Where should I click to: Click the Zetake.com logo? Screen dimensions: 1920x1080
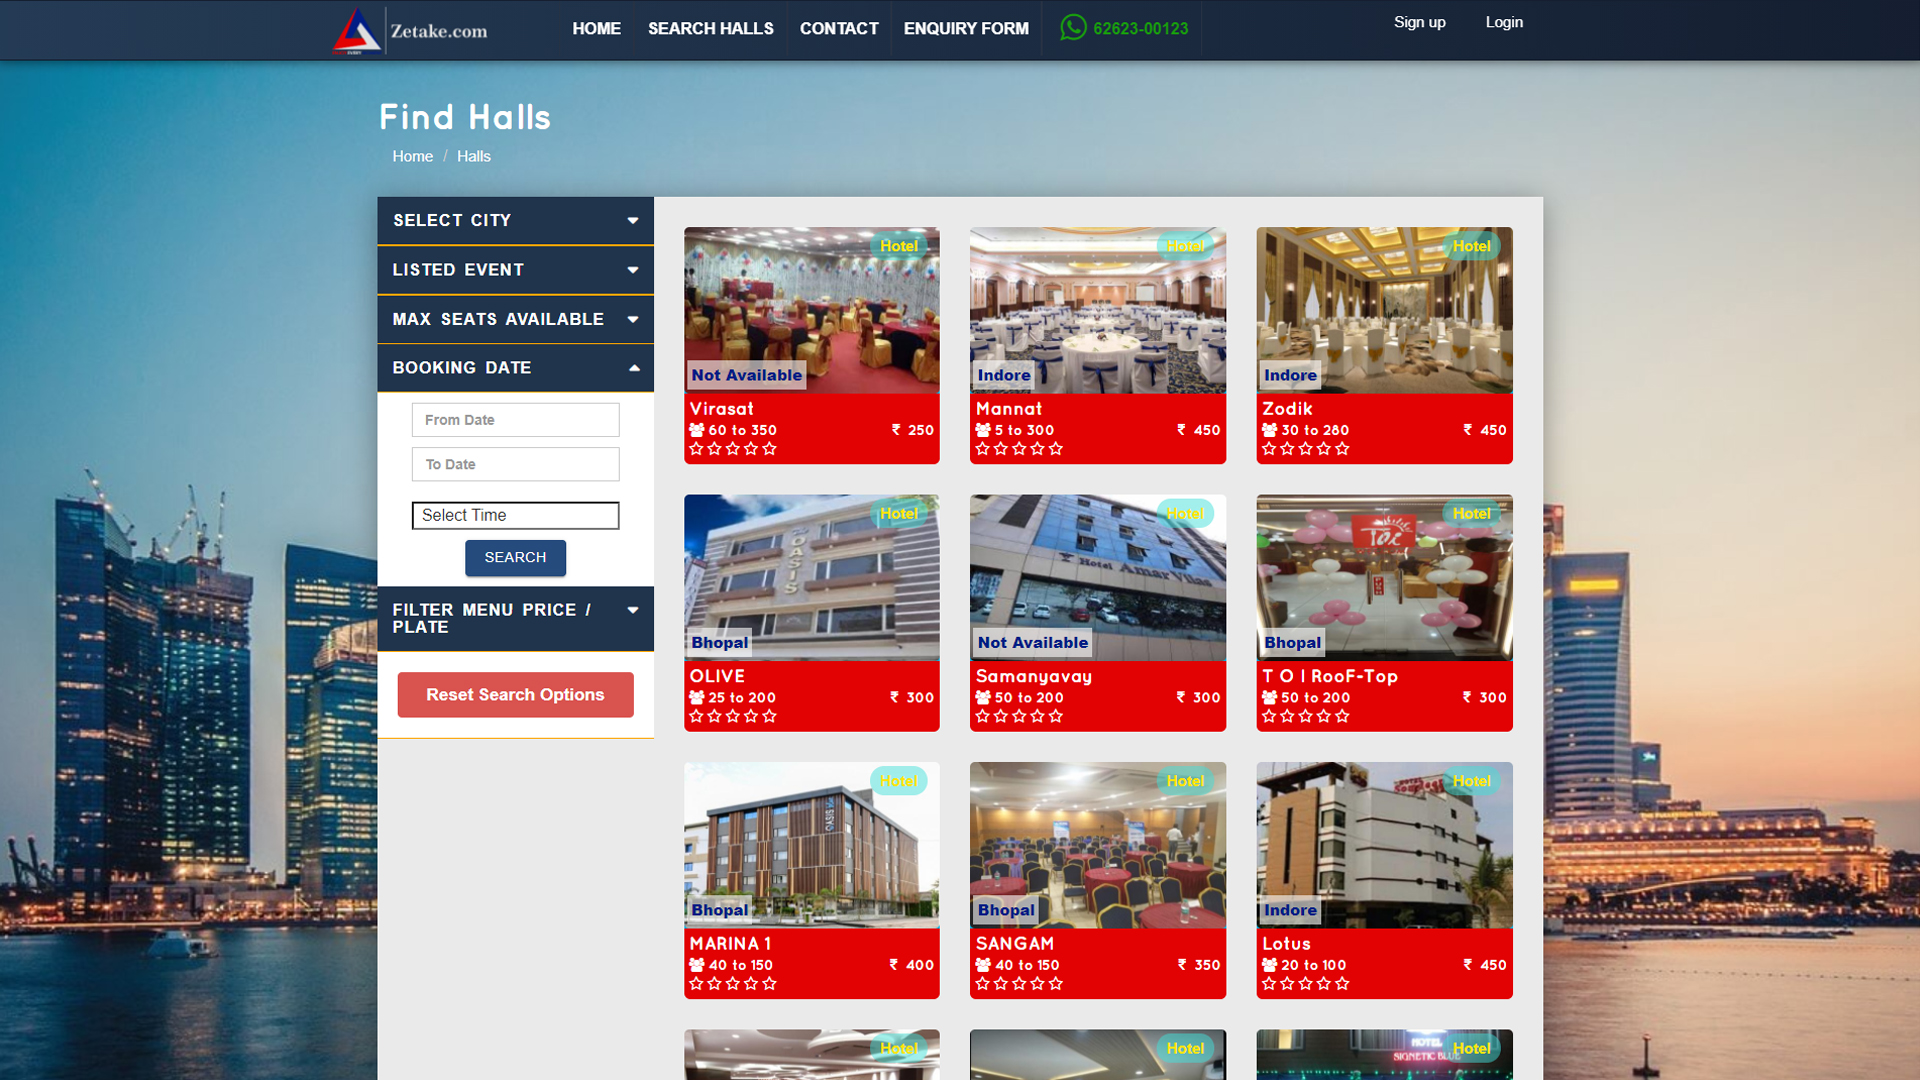click(x=411, y=30)
